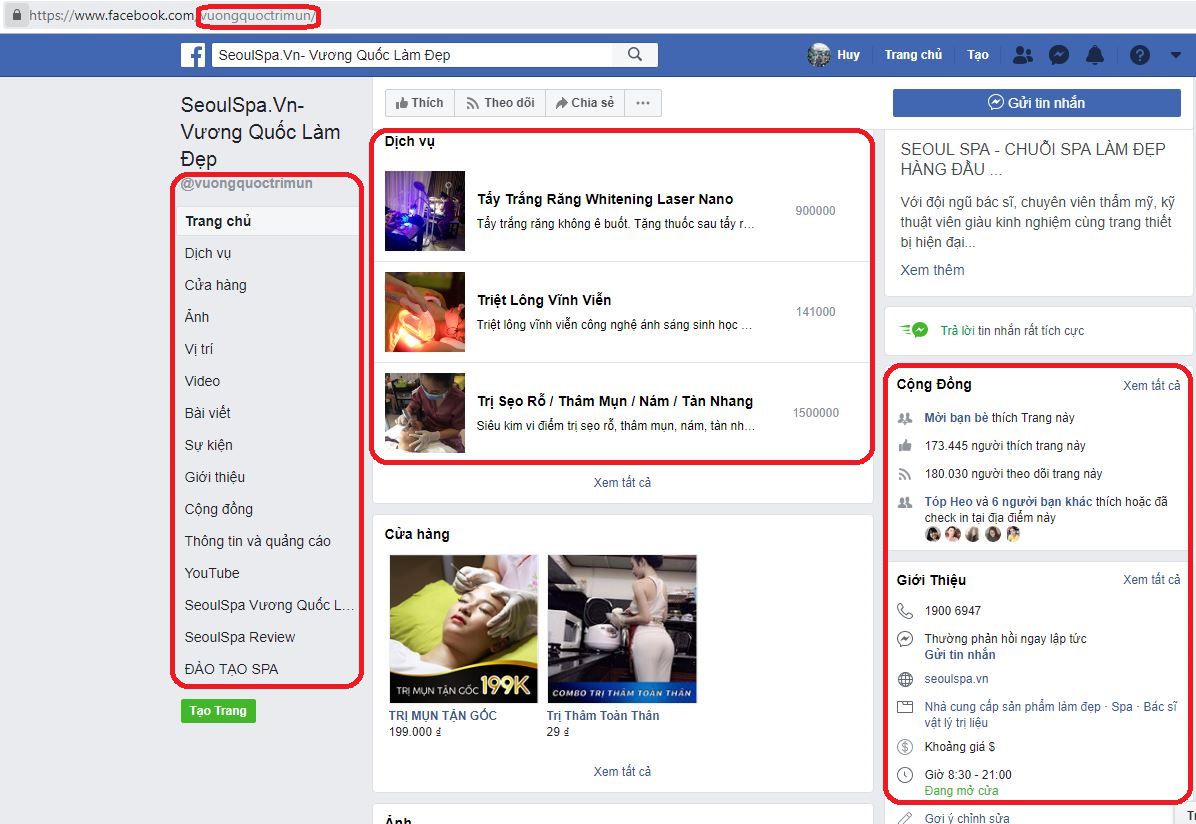Open the help question mark icon
Screen dimensions: 1196x824
tap(1140, 55)
